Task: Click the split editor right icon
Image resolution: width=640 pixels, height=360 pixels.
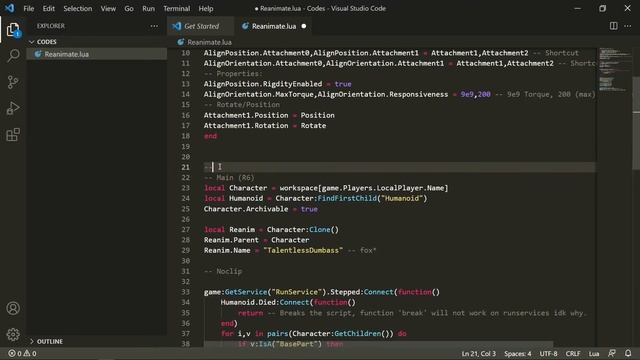Action: click(x=613, y=26)
